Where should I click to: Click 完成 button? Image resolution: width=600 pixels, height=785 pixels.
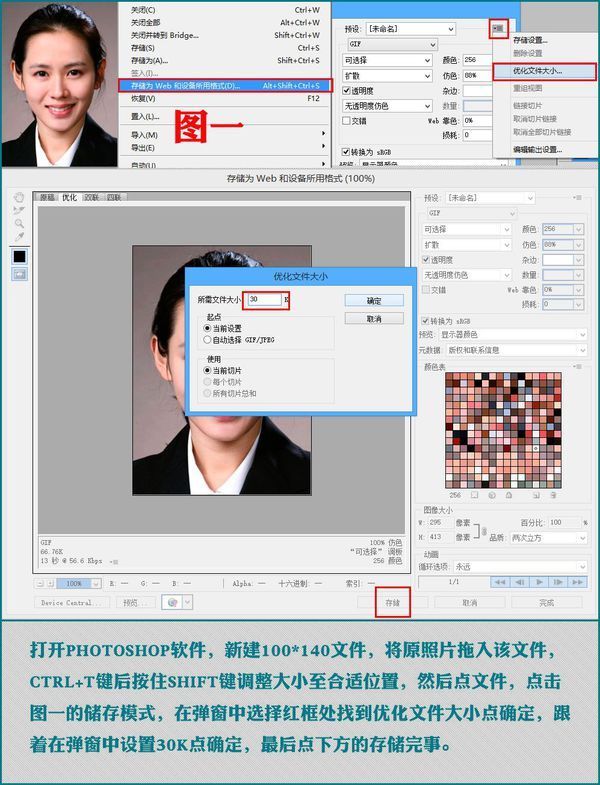click(x=546, y=602)
